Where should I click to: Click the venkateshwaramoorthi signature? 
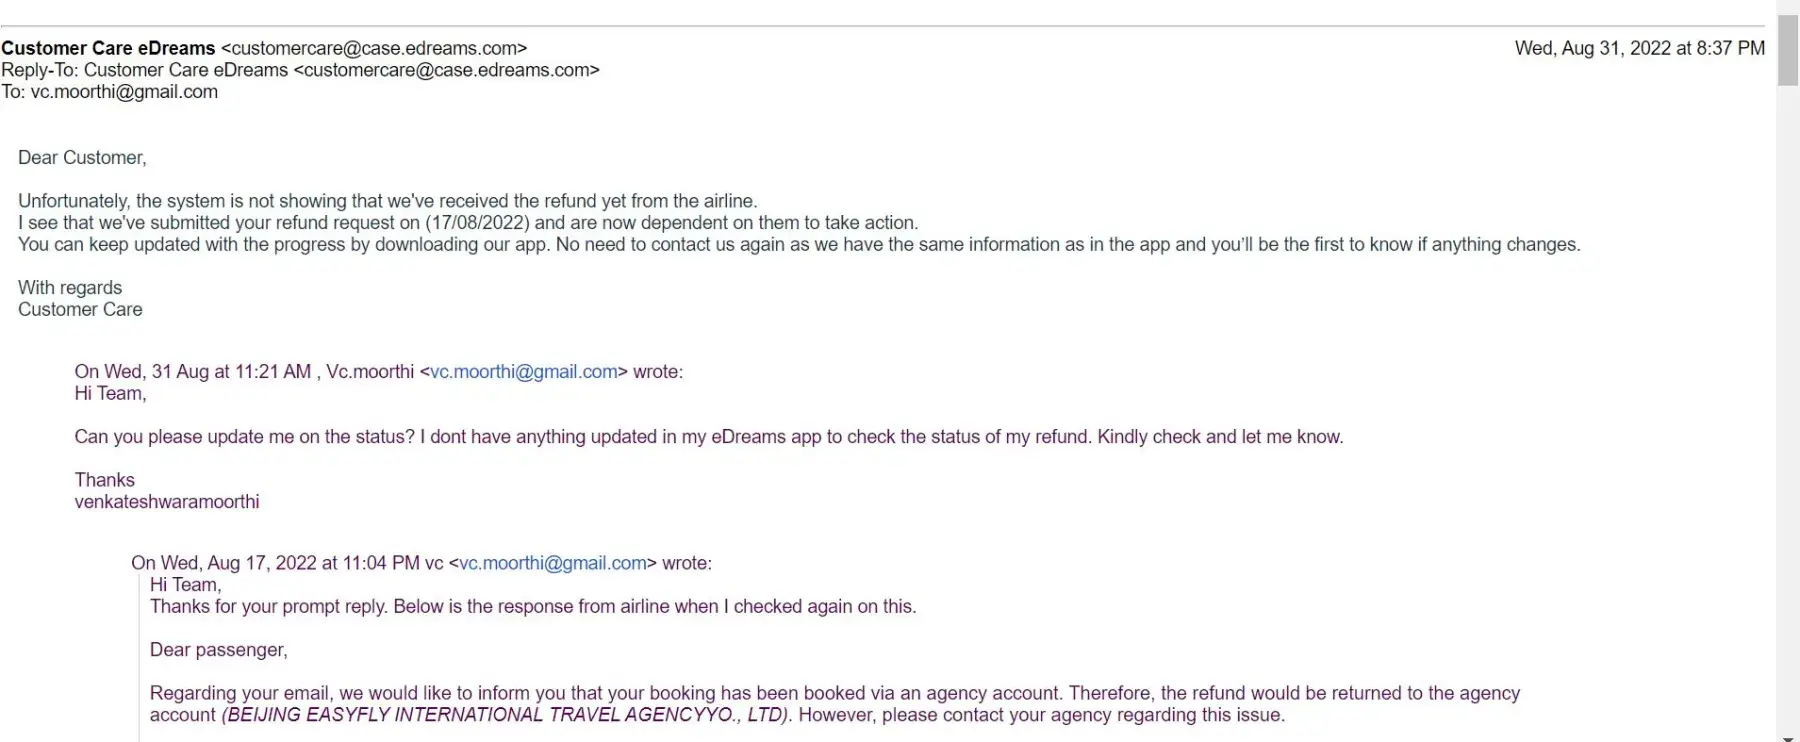(166, 502)
